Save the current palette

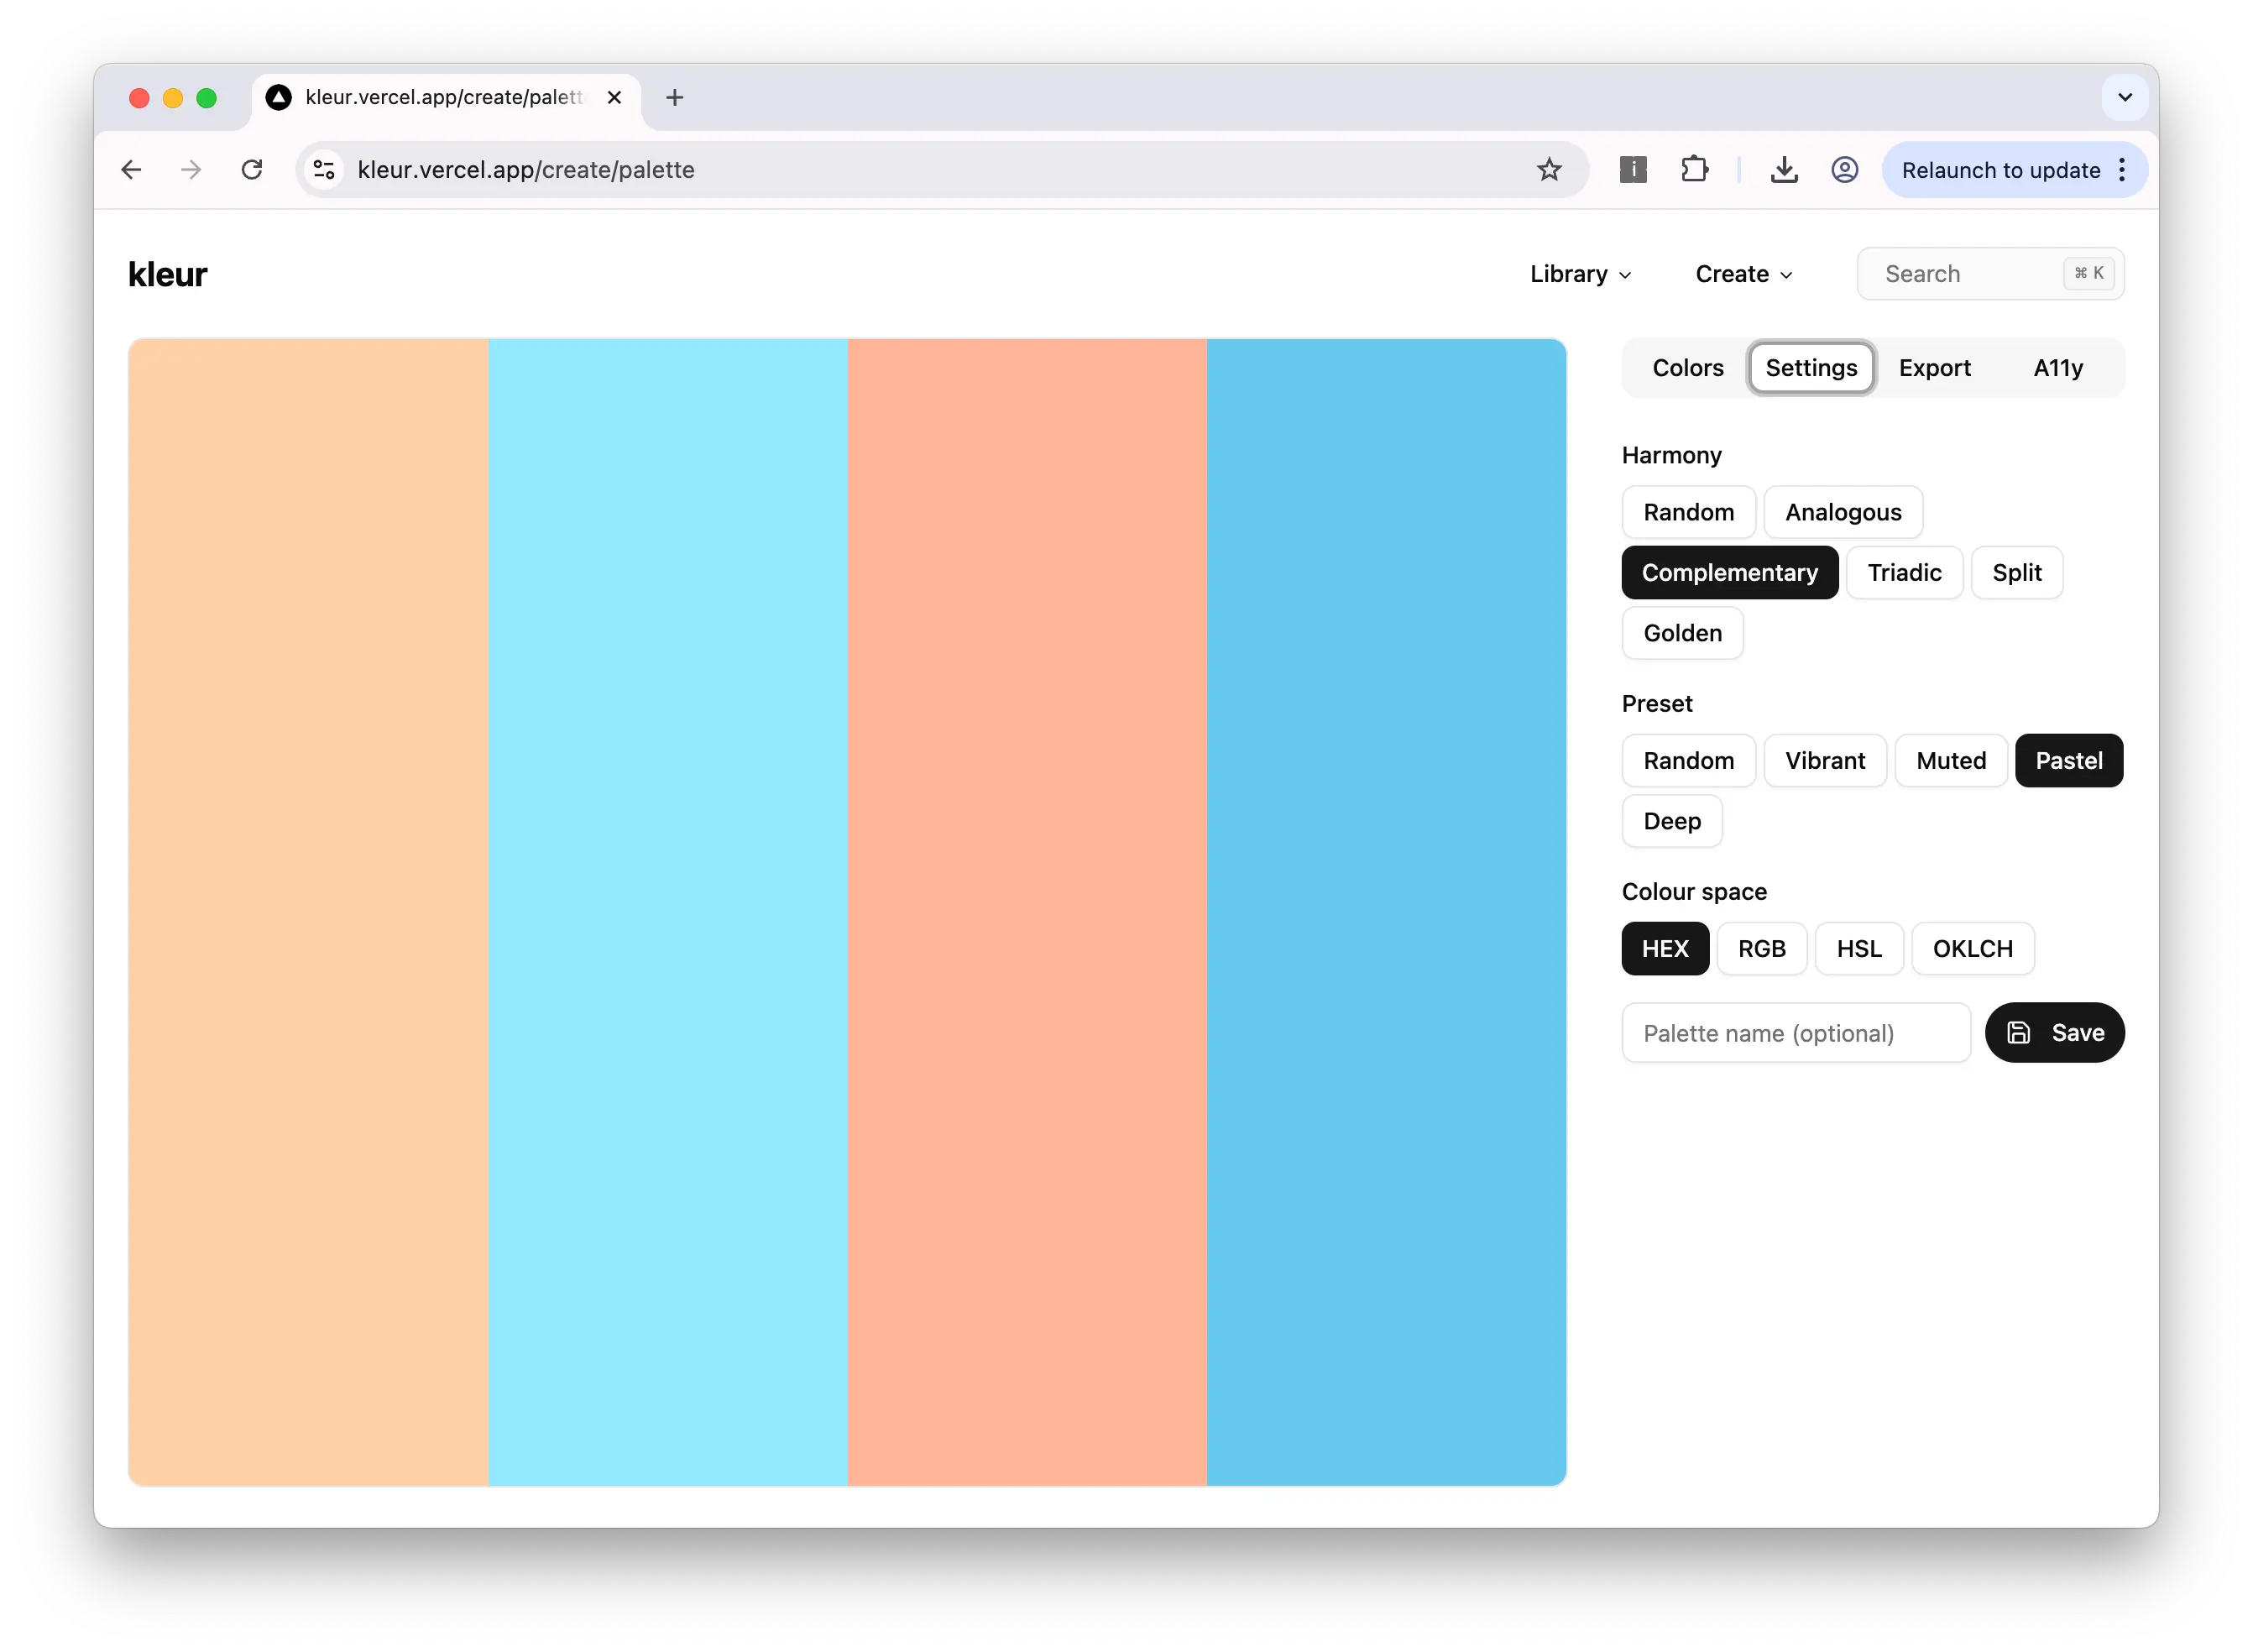coord(2055,1032)
